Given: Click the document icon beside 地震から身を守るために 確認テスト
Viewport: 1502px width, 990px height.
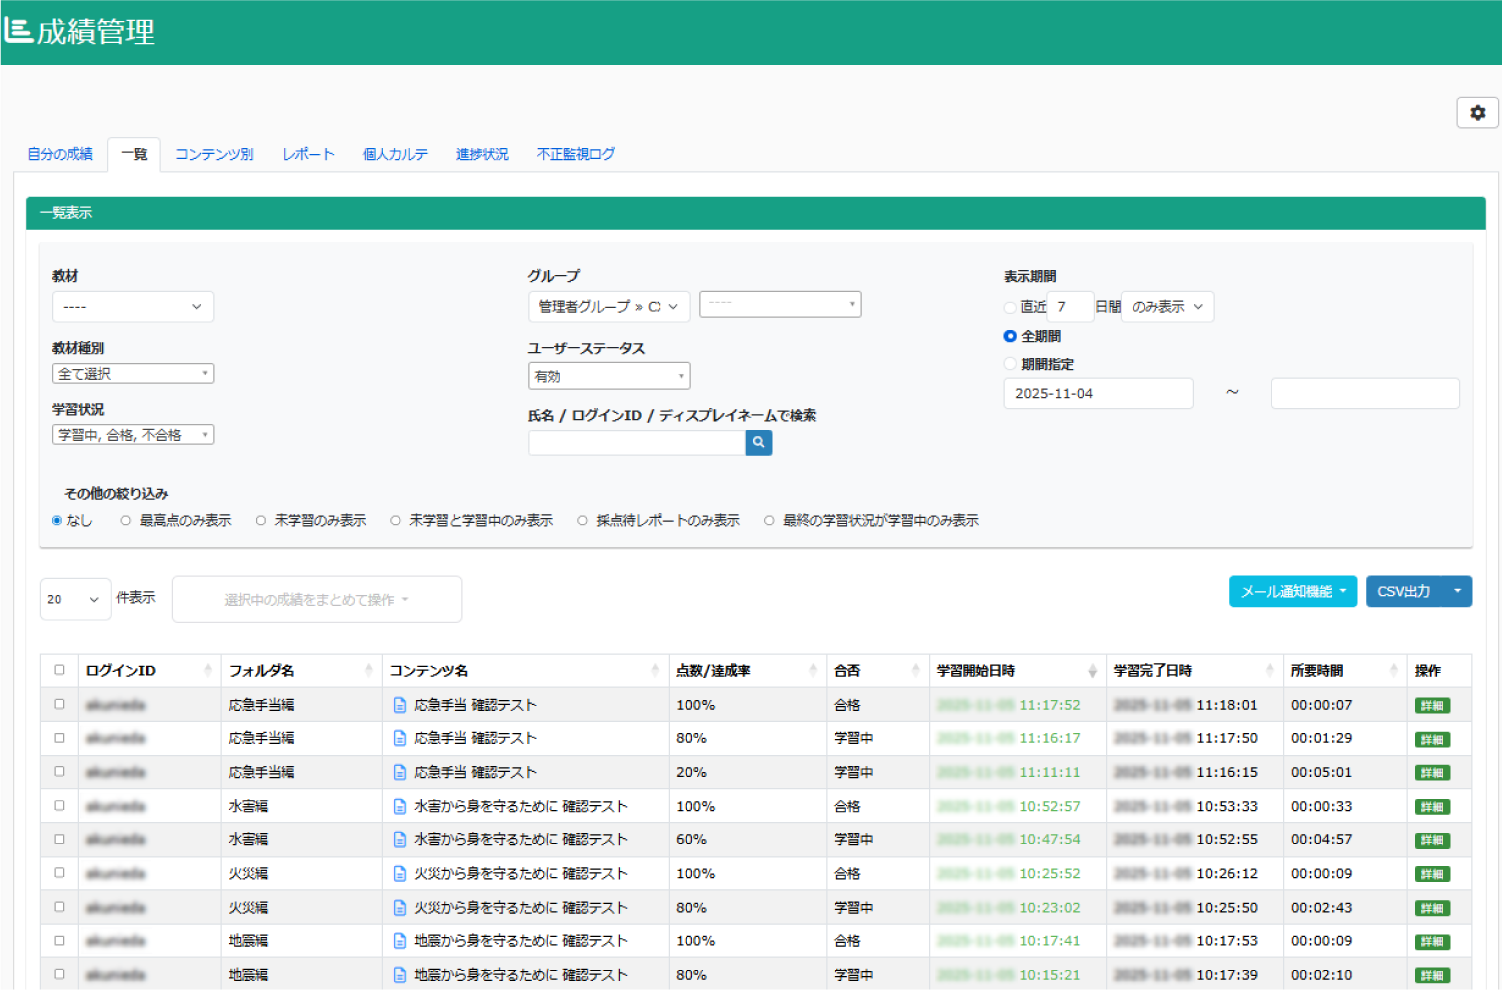Looking at the screenshot, I should click(398, 941).
